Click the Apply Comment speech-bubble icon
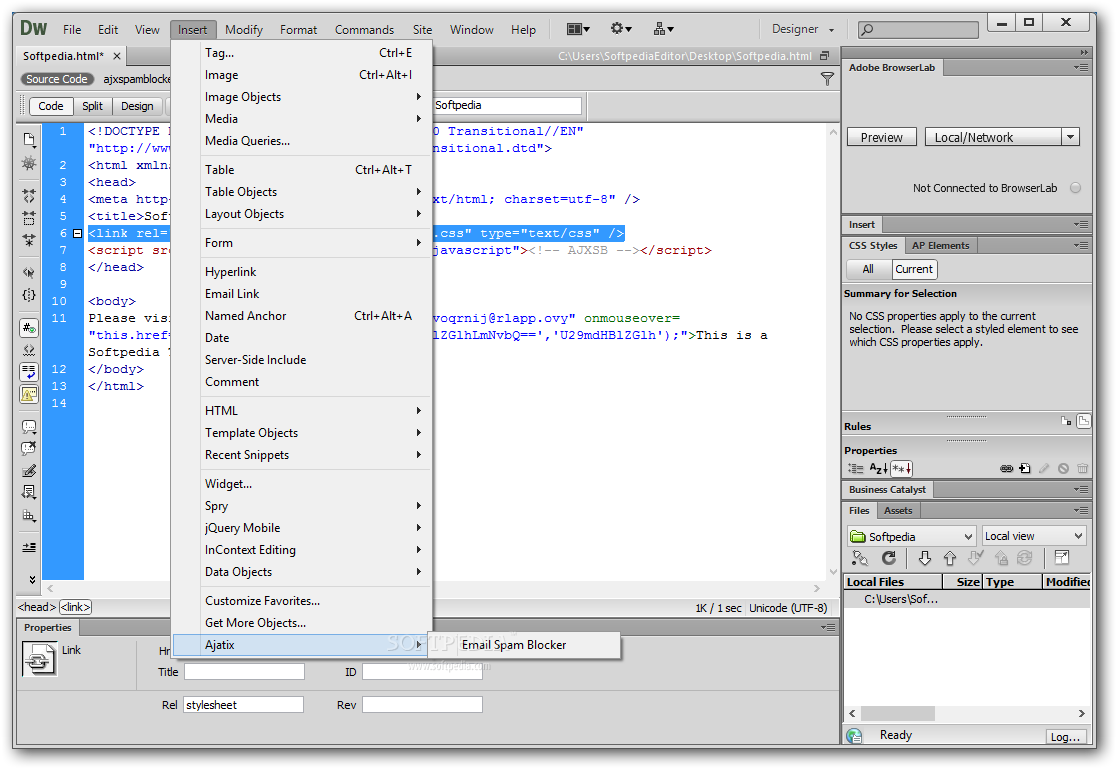The width and height of the screenshot is (1117, 769). [x=28, y=427]
